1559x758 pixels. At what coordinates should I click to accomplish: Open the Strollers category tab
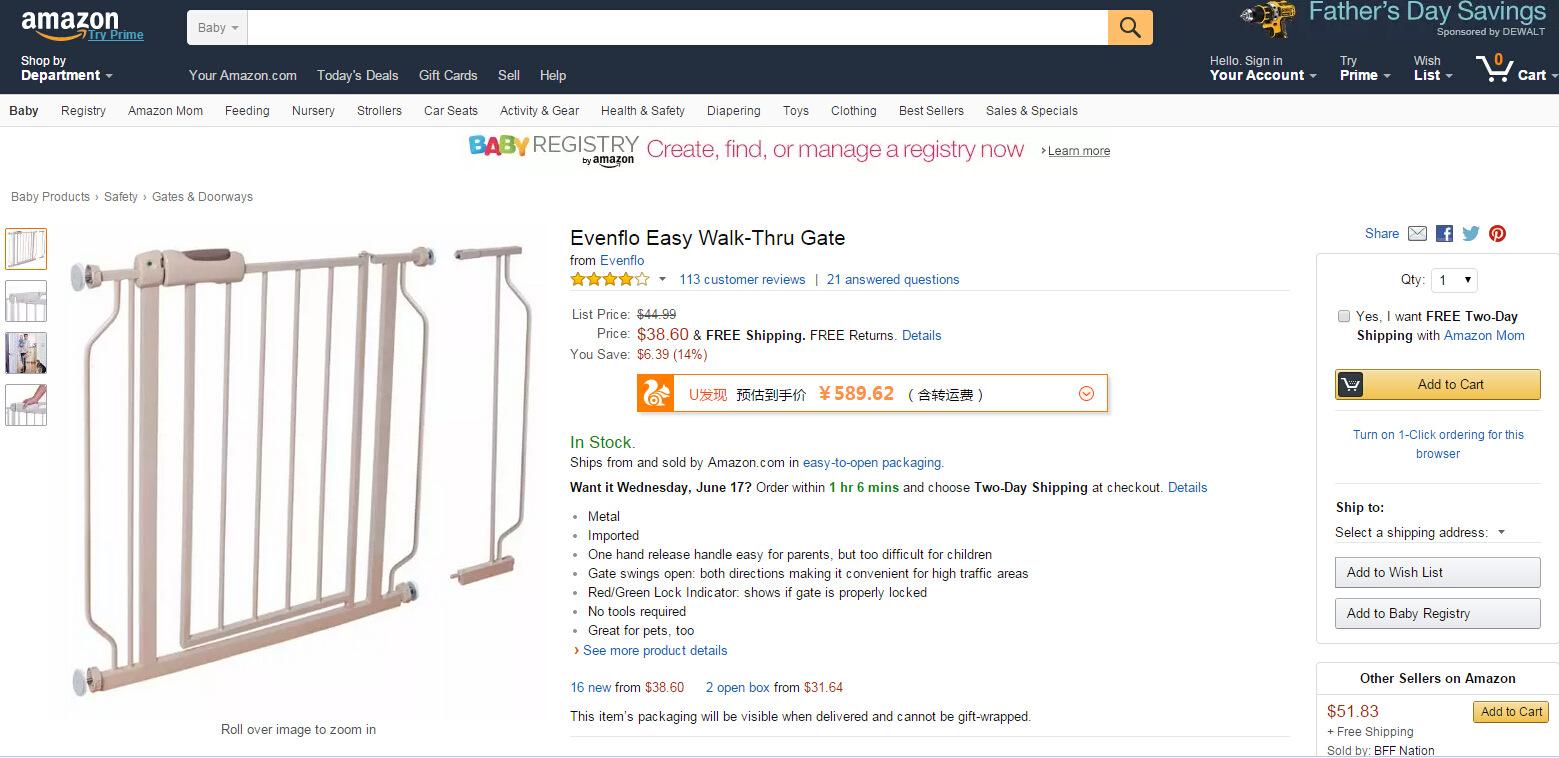click(379, 111)
